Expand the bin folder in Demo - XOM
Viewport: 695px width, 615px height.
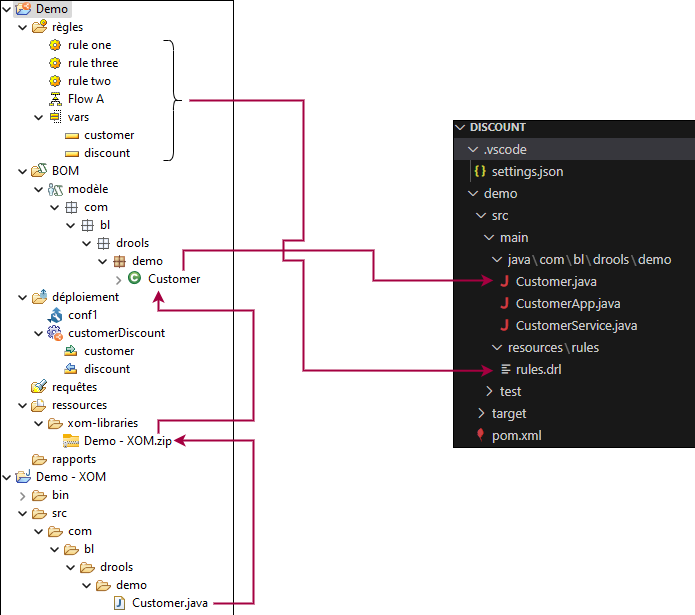(23, 495)
